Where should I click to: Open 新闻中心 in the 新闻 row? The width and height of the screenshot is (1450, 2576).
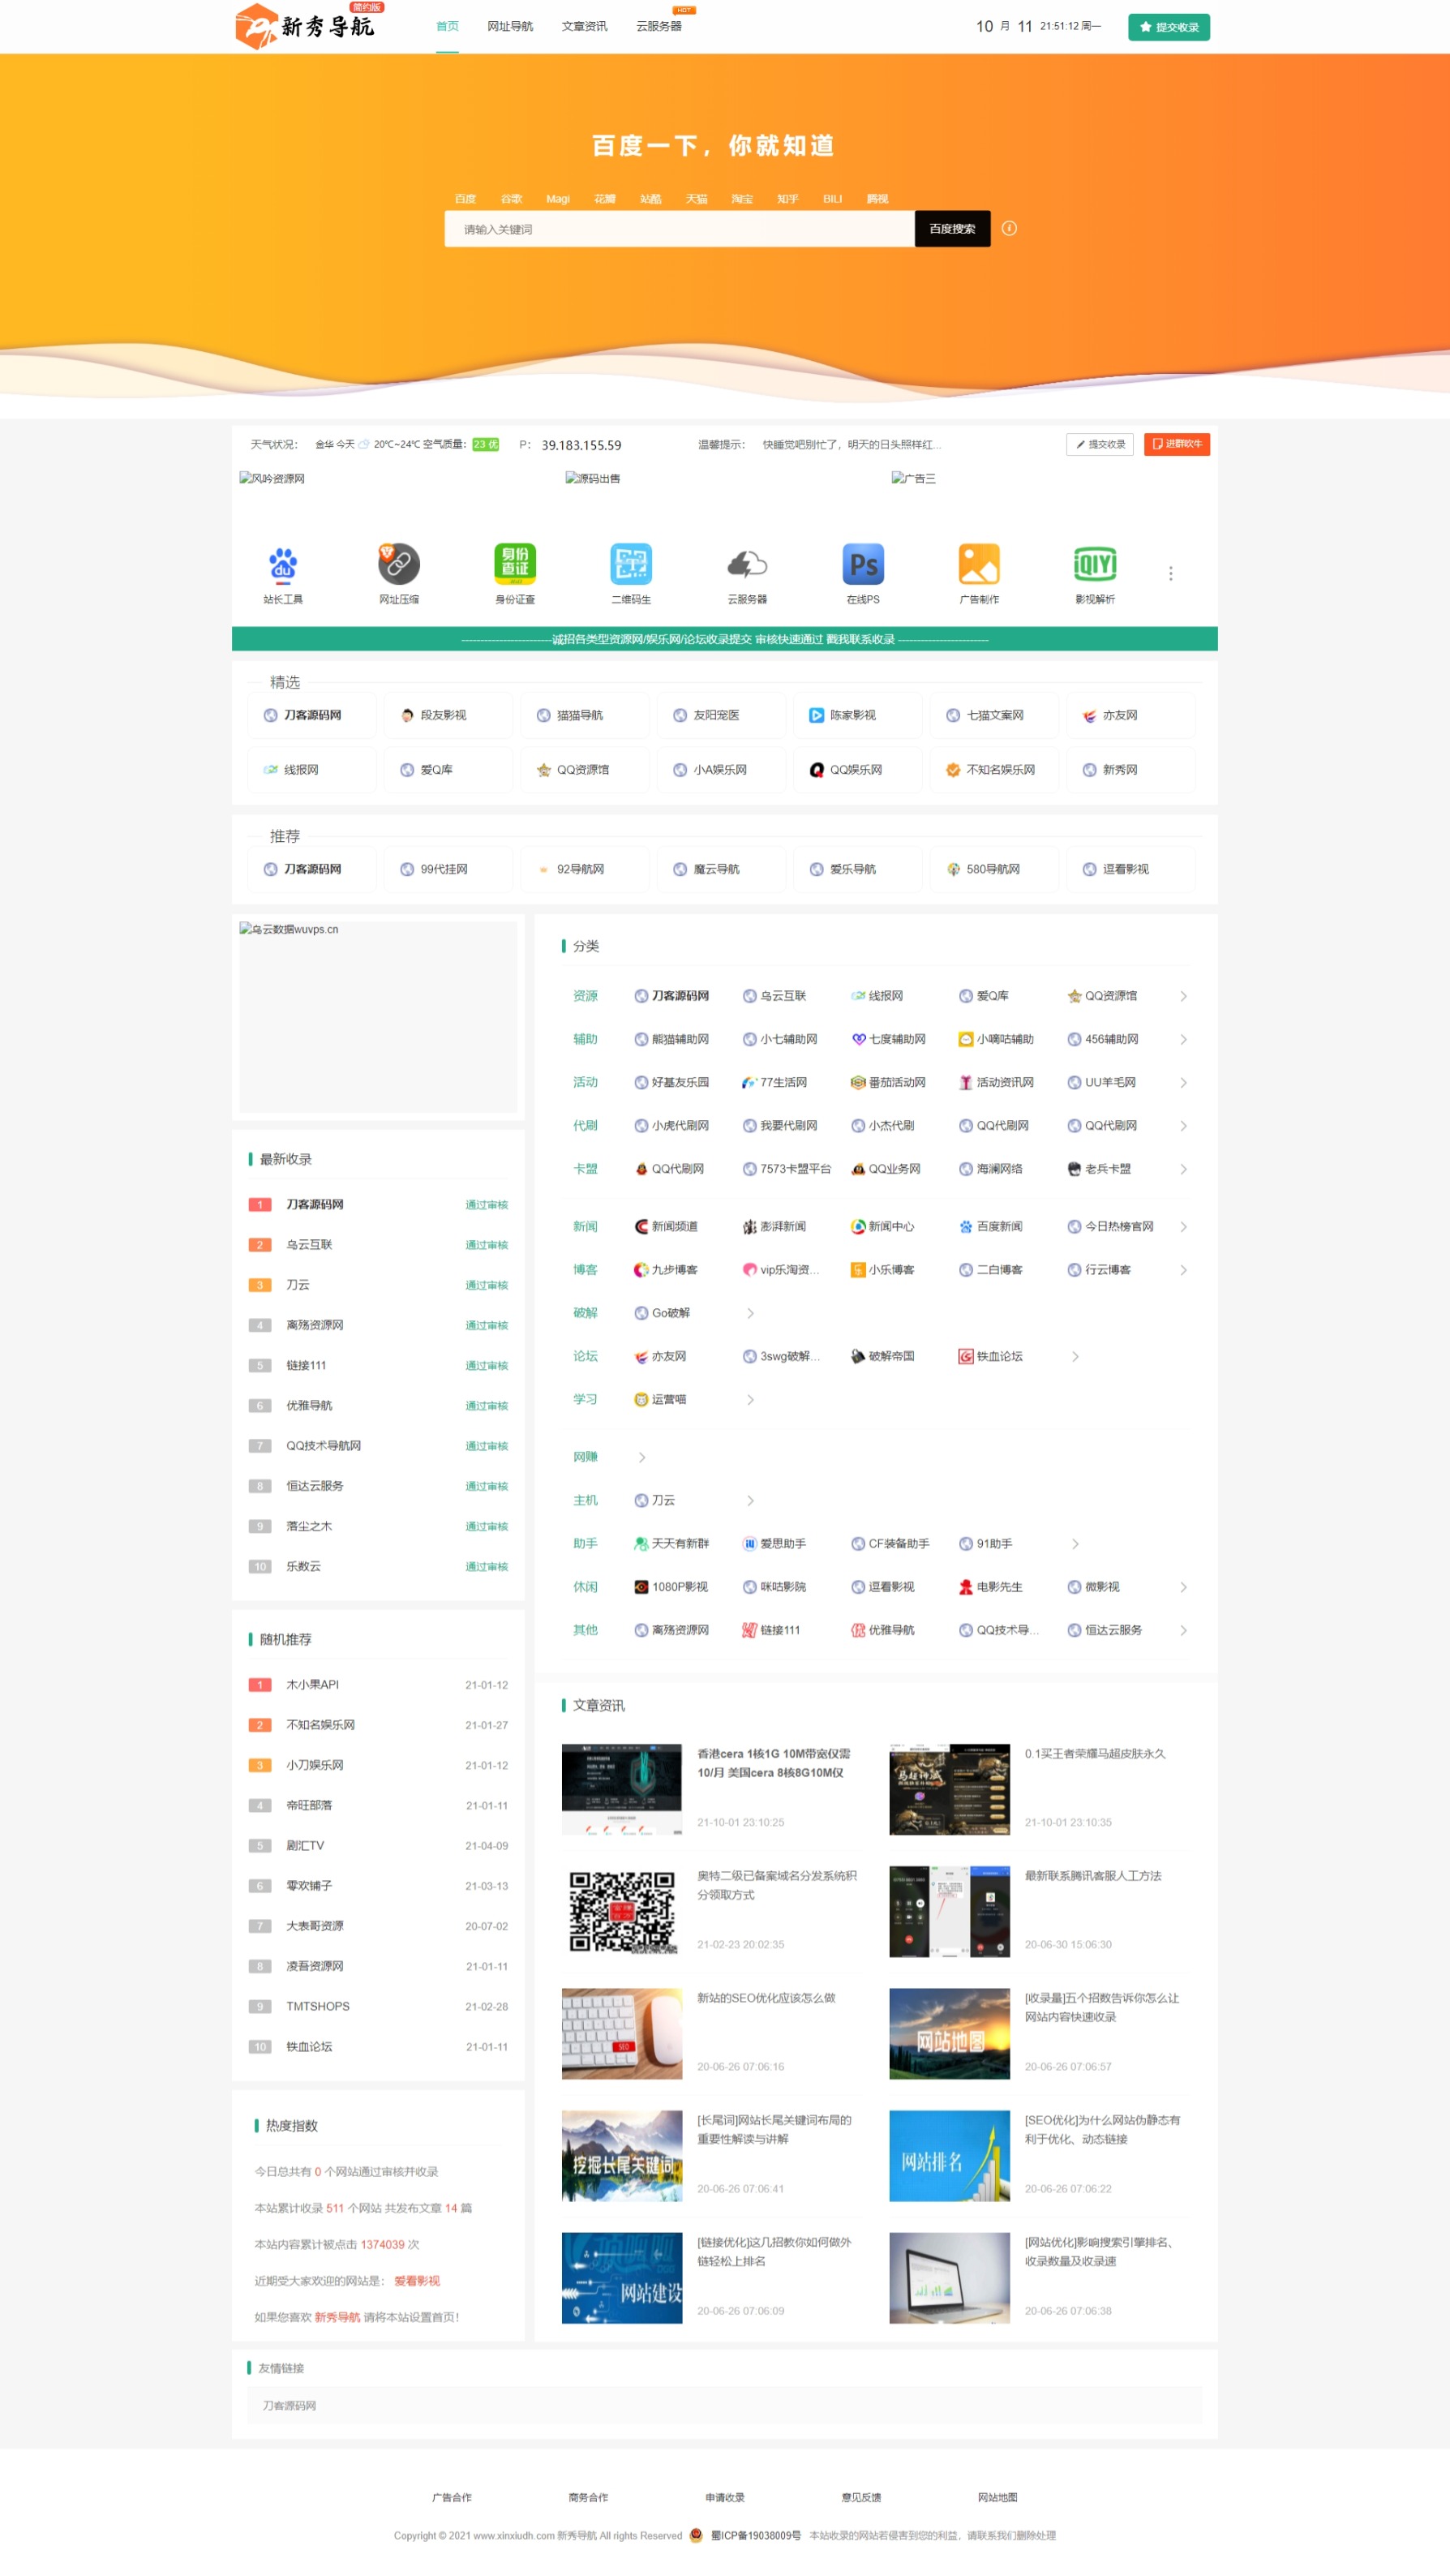882,1226
